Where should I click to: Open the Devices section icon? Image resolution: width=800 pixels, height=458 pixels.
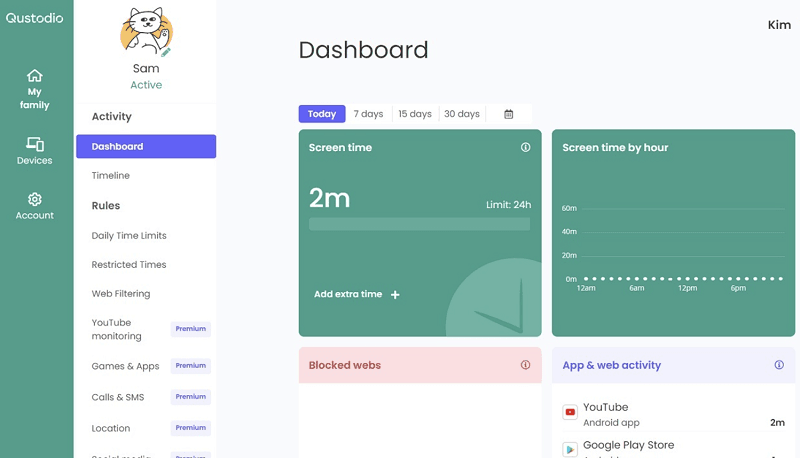point(35,144)
